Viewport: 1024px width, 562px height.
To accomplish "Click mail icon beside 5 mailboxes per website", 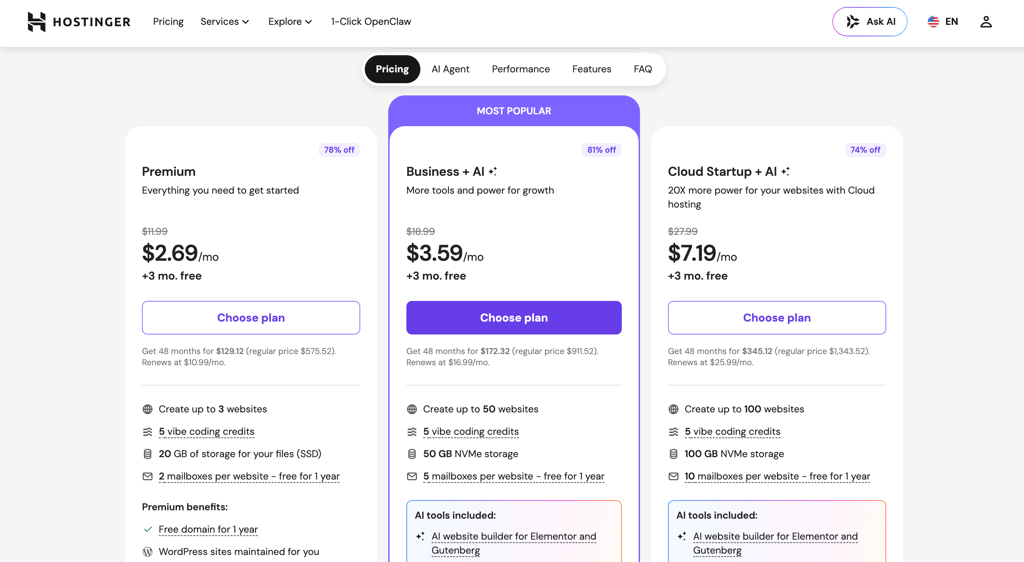I will point(412,476).
